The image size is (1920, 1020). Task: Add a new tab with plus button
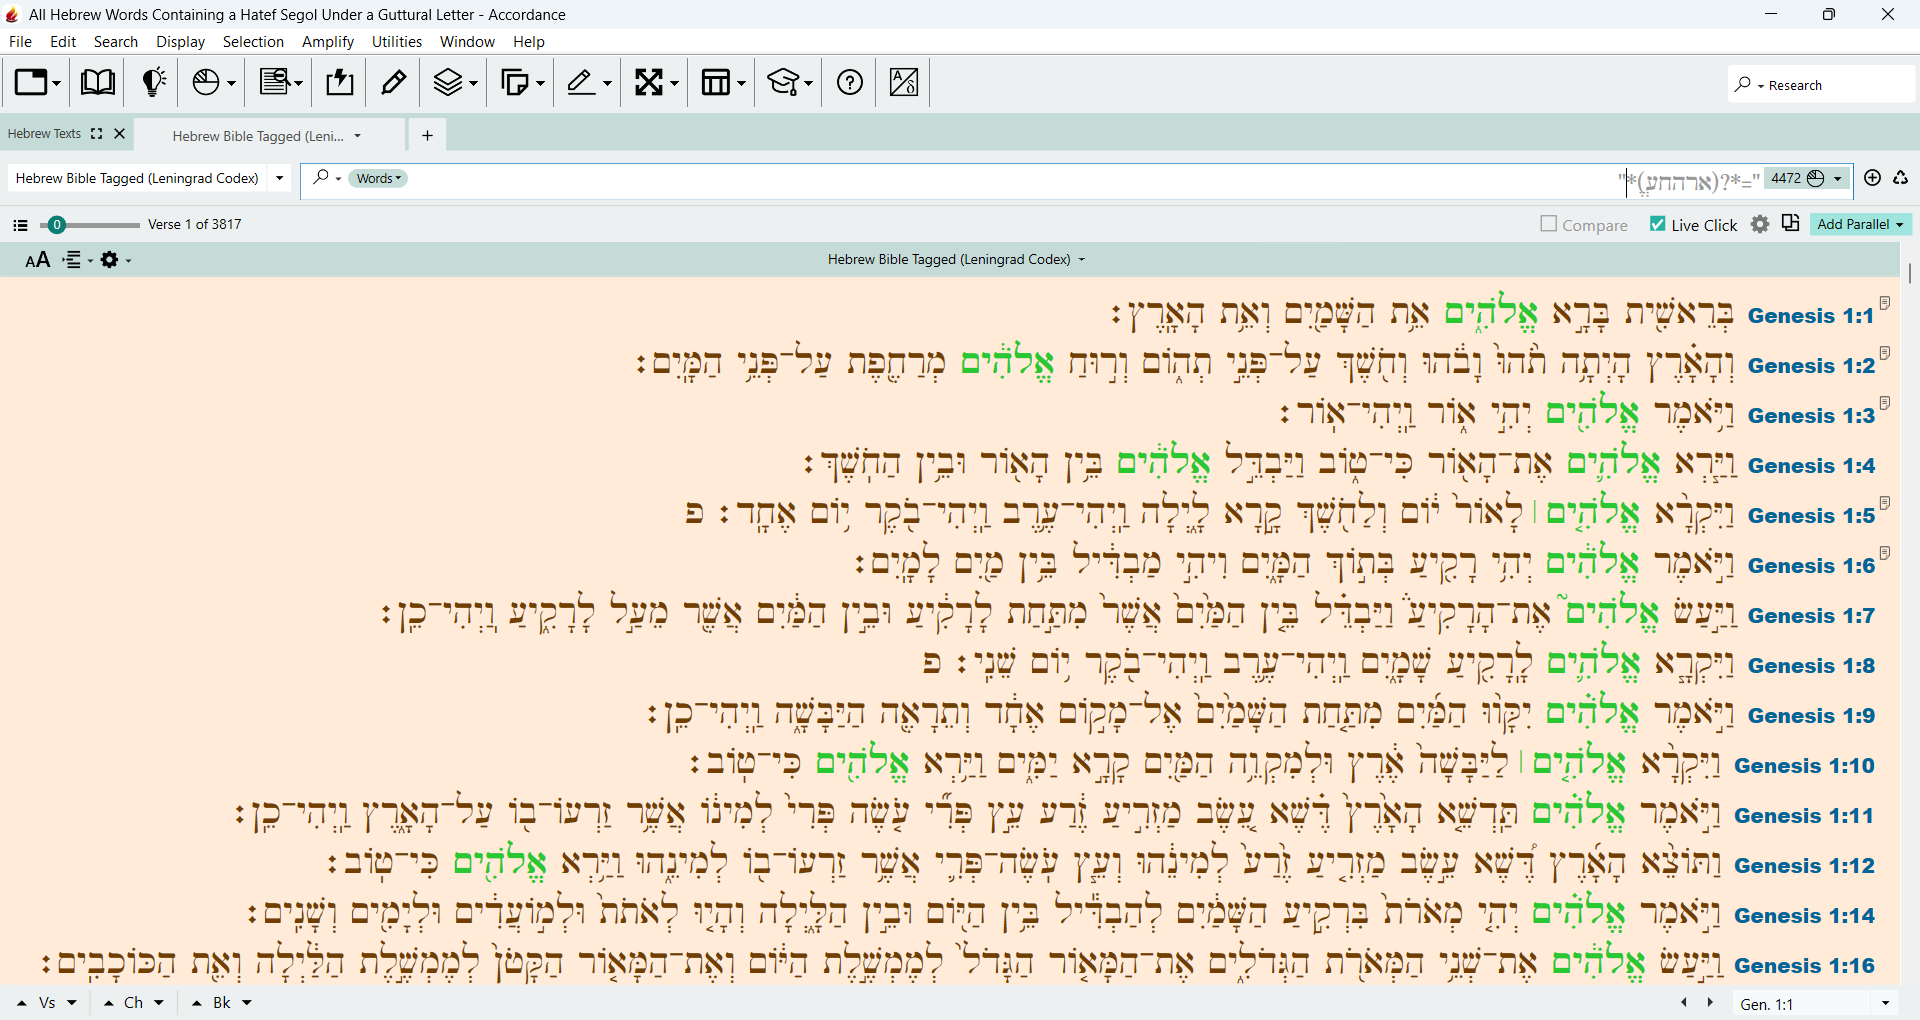tap(427, 135)
